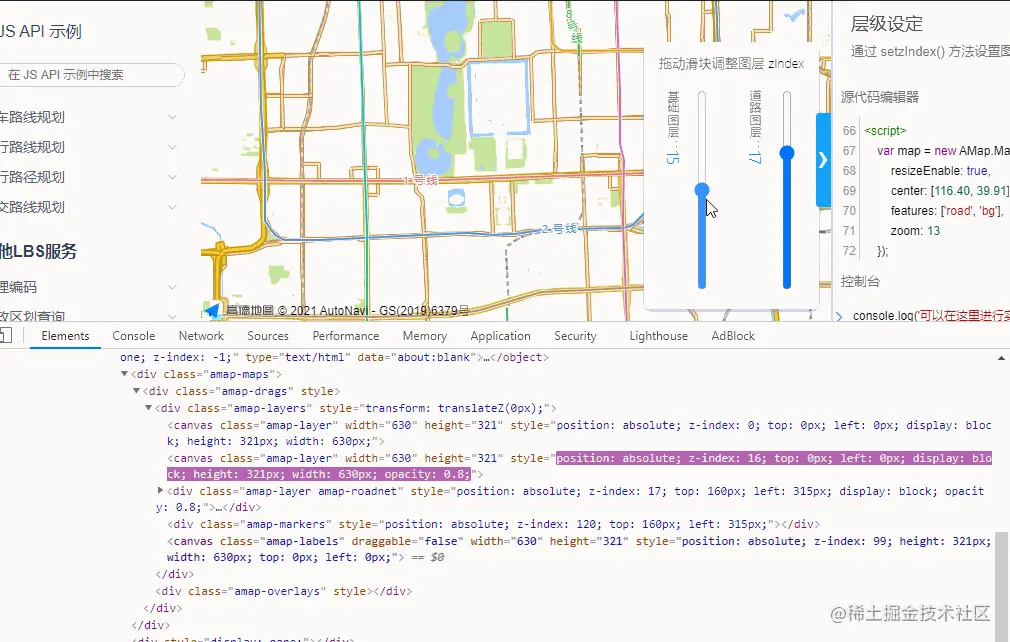Image resolution: width=1010 pixels, height=642 pixels.
Task: Open the Elements tab
Action: tap(65, 335)
